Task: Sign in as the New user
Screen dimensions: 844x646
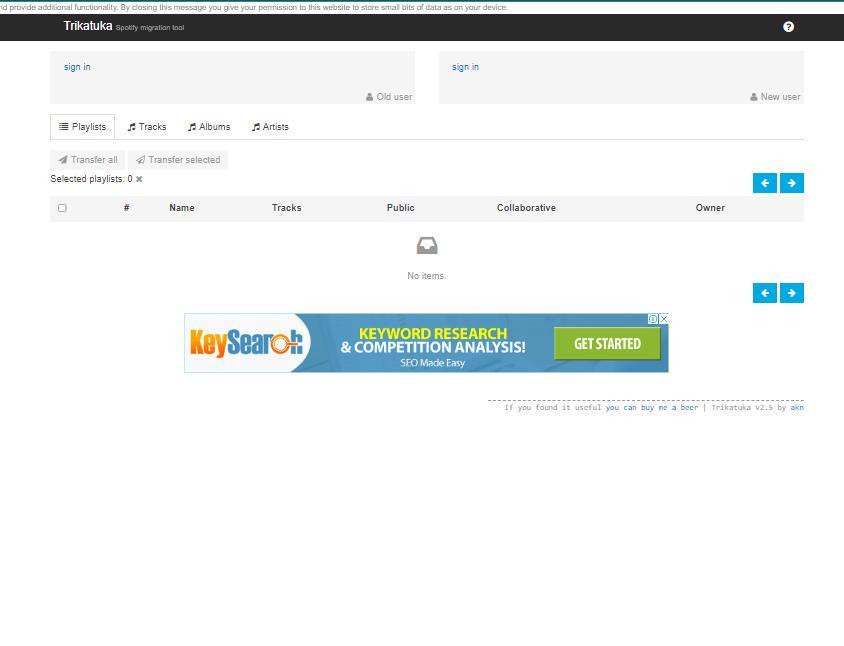Action: coord(465,67)
